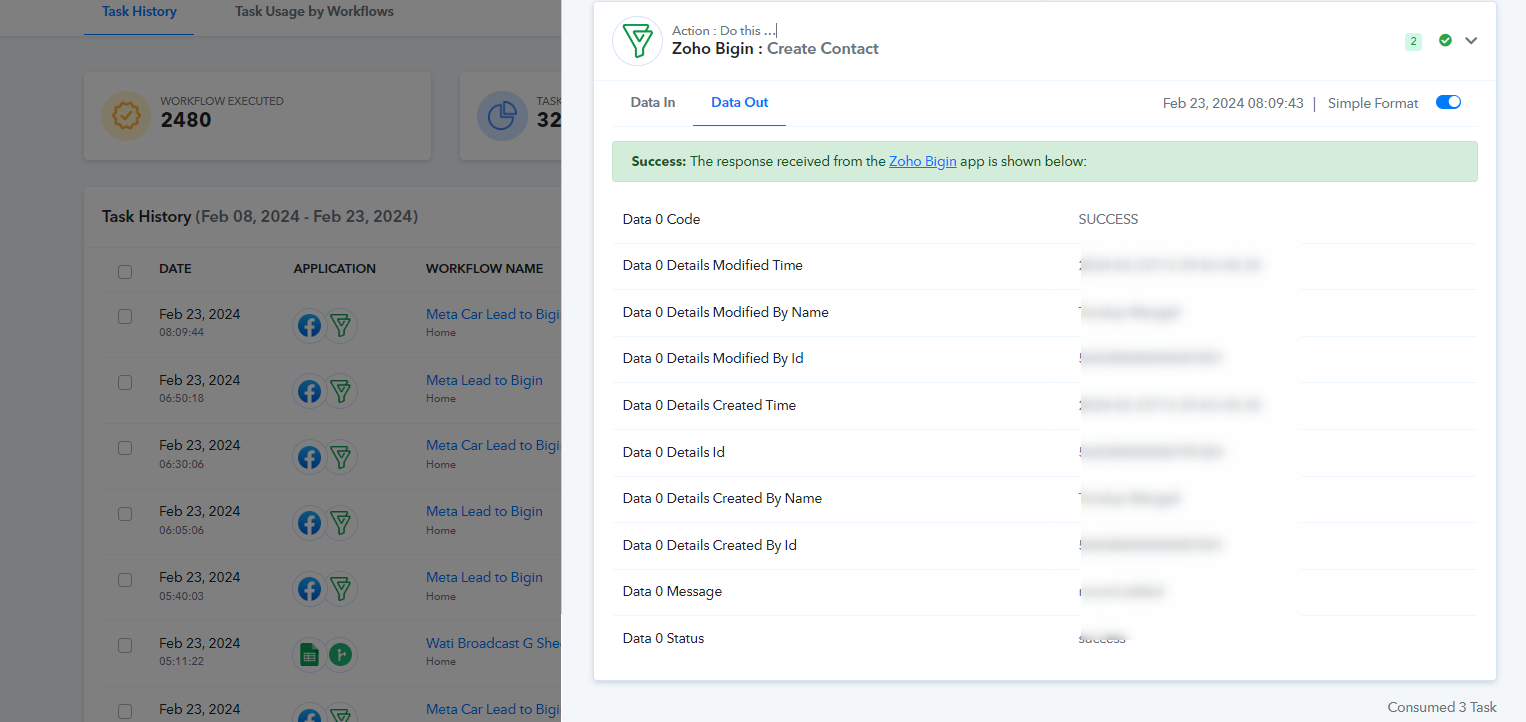Click Facebook icon in the 06:05:06 row

coord(309,523)
